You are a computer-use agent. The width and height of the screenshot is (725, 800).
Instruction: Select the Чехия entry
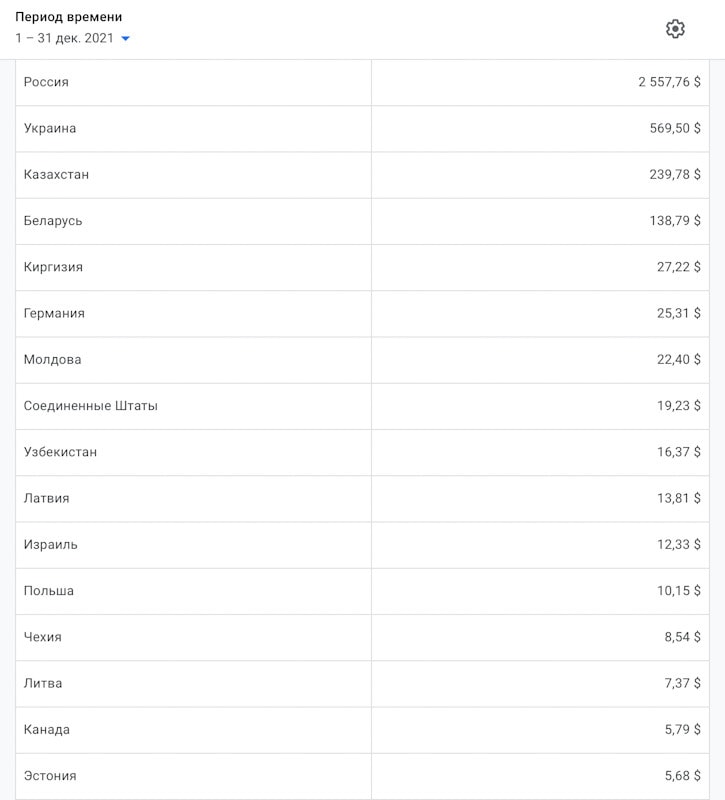362,638
